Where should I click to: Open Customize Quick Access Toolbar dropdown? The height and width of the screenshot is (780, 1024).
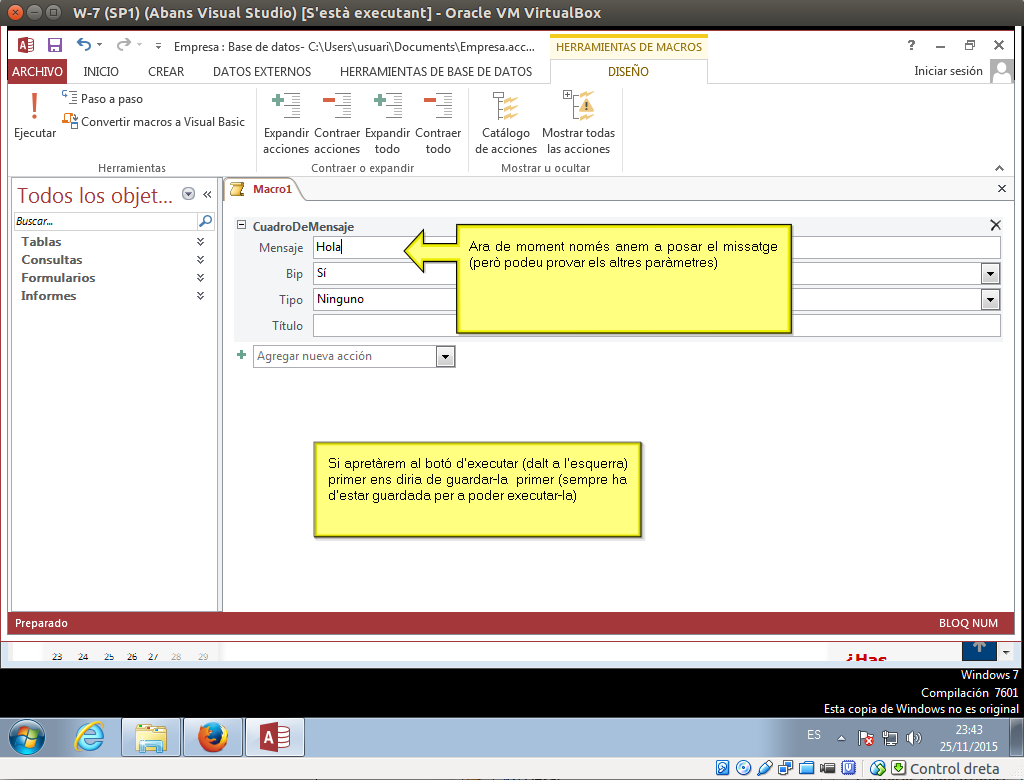[158, 46]
